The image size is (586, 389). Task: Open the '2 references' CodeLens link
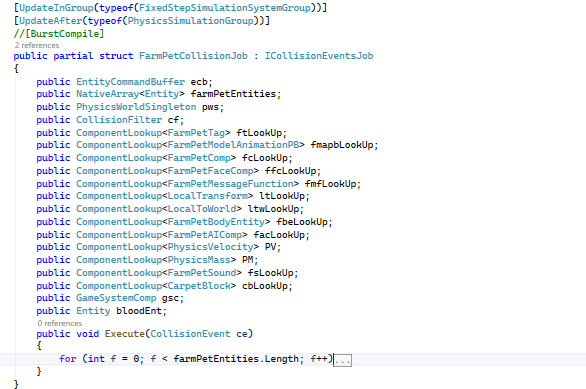(37, 45)
